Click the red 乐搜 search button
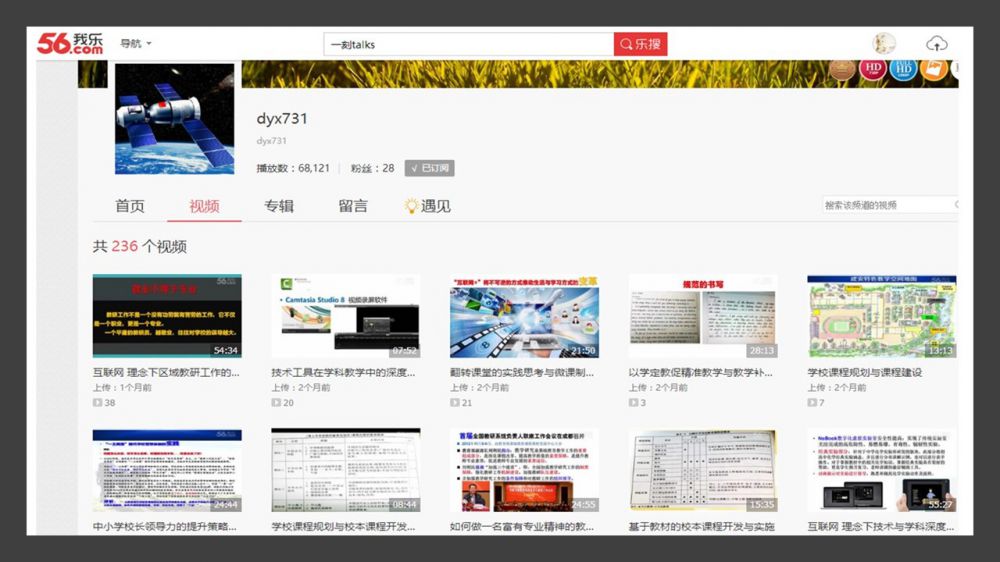The width and height of the screenshot is (1000, 562). pyautogui.click(x=640, y=44)
